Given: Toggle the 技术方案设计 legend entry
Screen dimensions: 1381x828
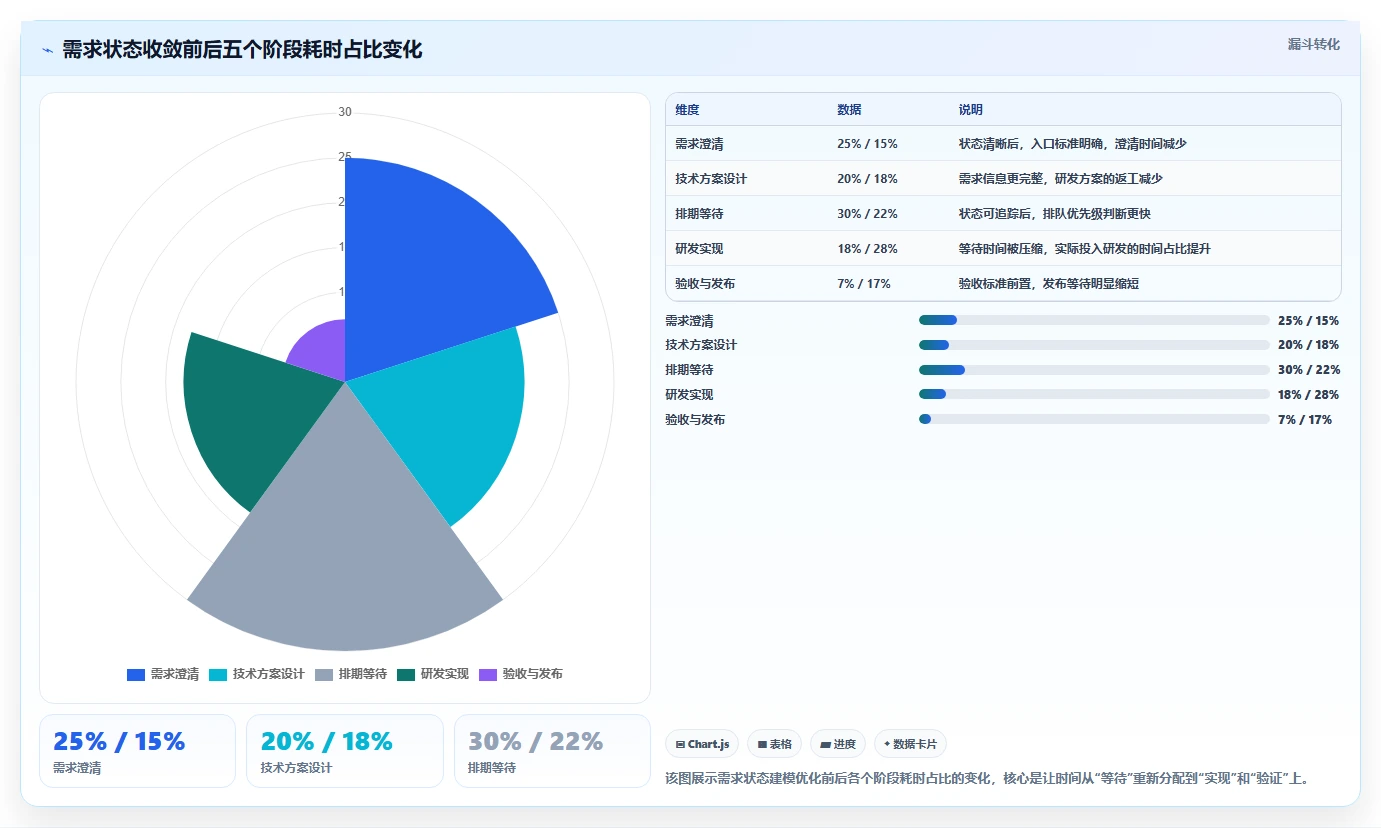Looking at the screenshot, I should pos(257,674).
